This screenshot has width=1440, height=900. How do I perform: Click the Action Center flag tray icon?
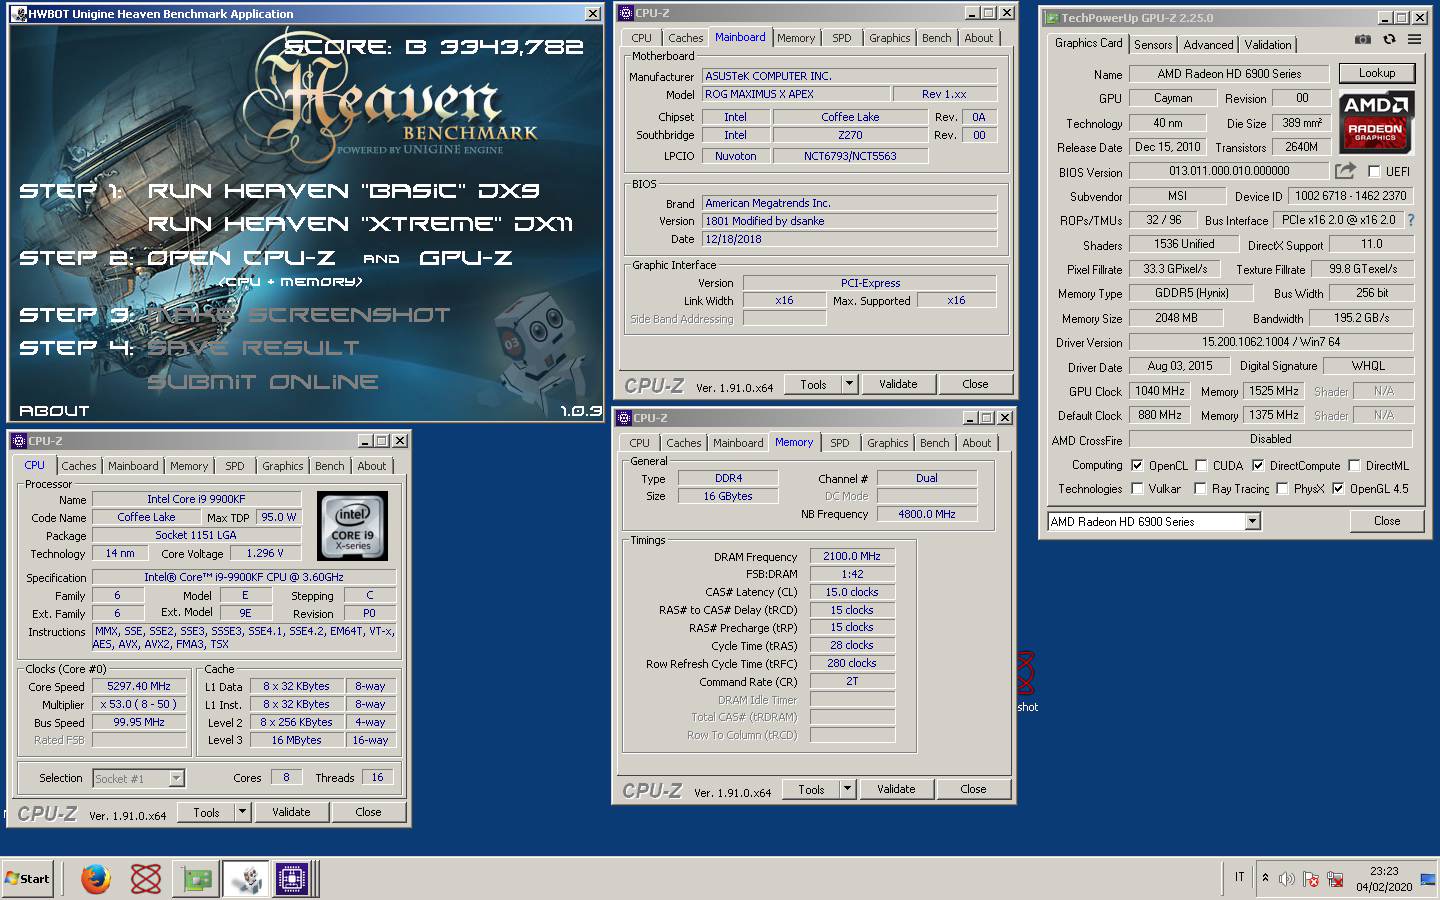(1310, 879)
